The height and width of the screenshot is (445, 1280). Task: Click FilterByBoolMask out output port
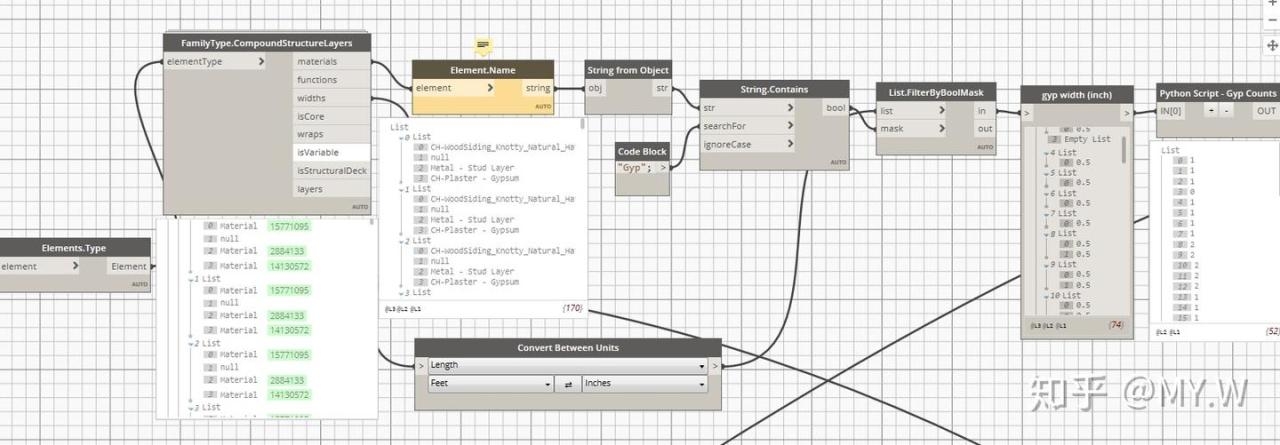pos(984,129)
